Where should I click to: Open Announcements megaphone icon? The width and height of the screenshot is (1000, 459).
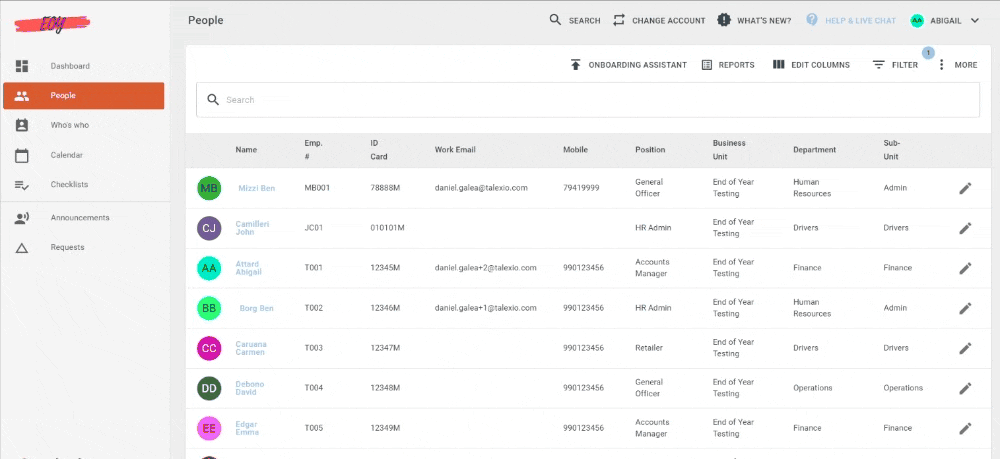(x=22, y=218)
